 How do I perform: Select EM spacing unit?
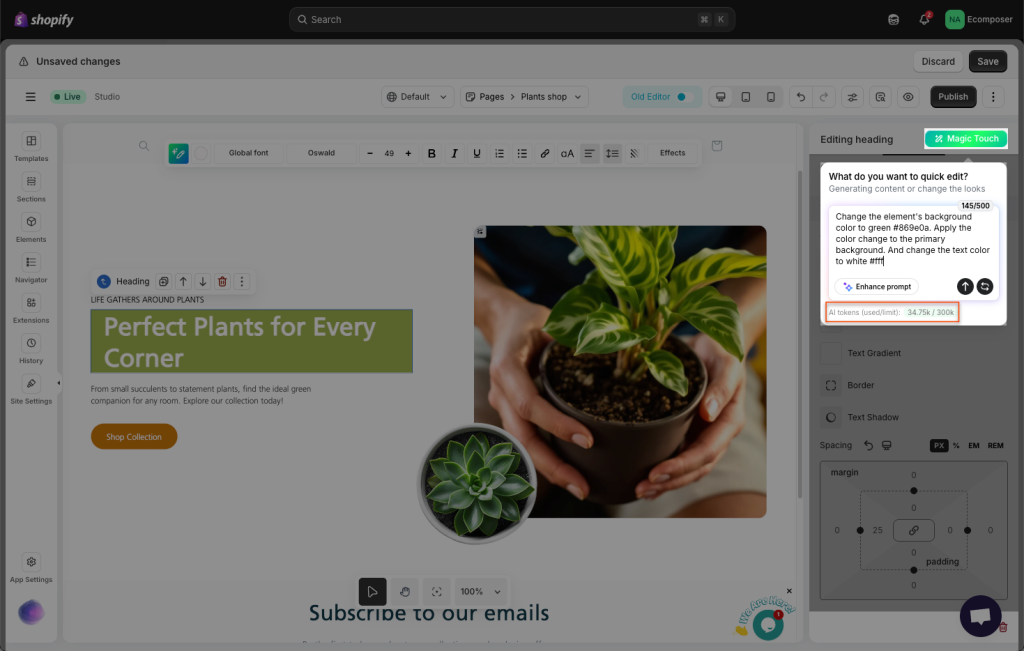pyautogui.click(x=974, y=445)
